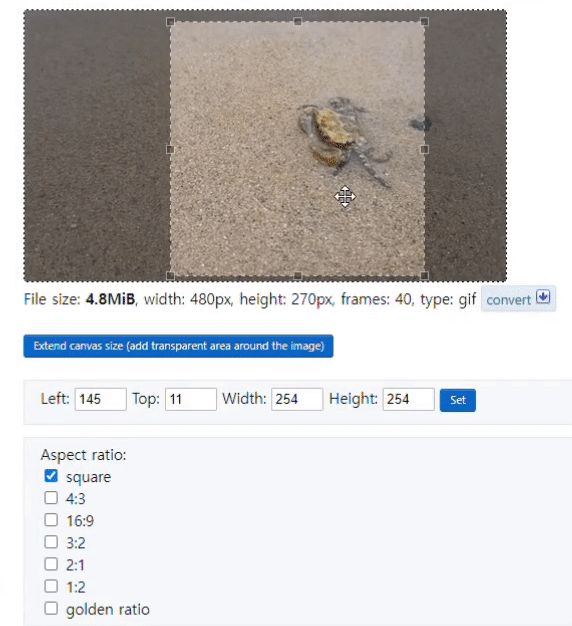Uncheck the square aspect ratio
Screen dimensions: 572x626
[51, 476]
